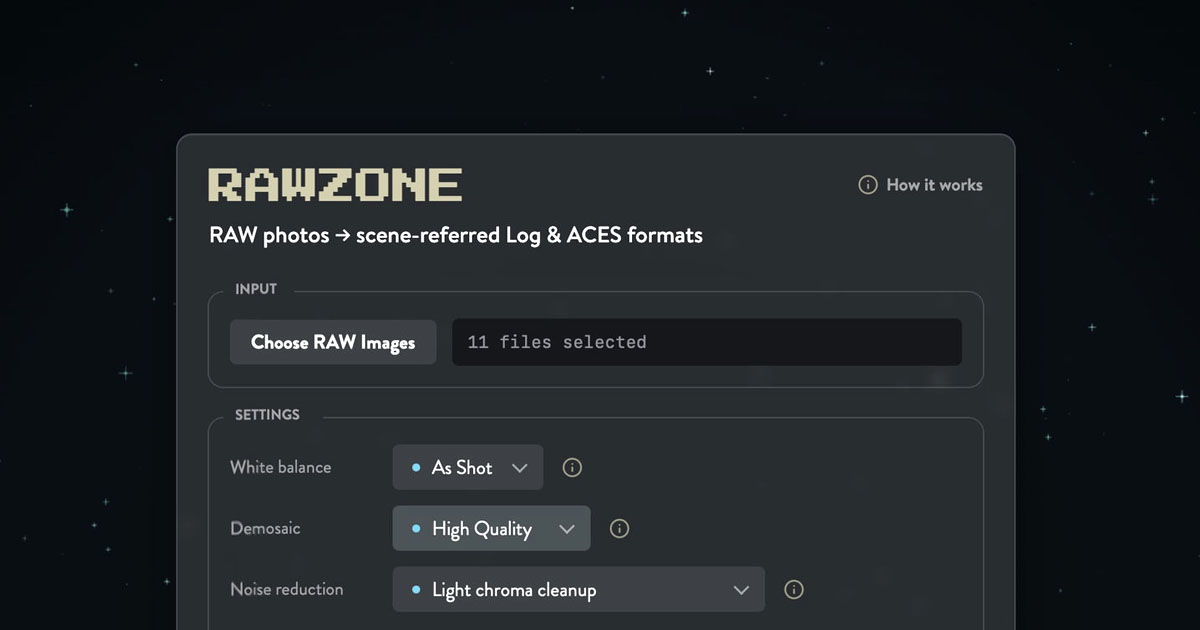1200x630 pixels.
Task: Click the 'Noise reduction' label
Action: point(287,589)
